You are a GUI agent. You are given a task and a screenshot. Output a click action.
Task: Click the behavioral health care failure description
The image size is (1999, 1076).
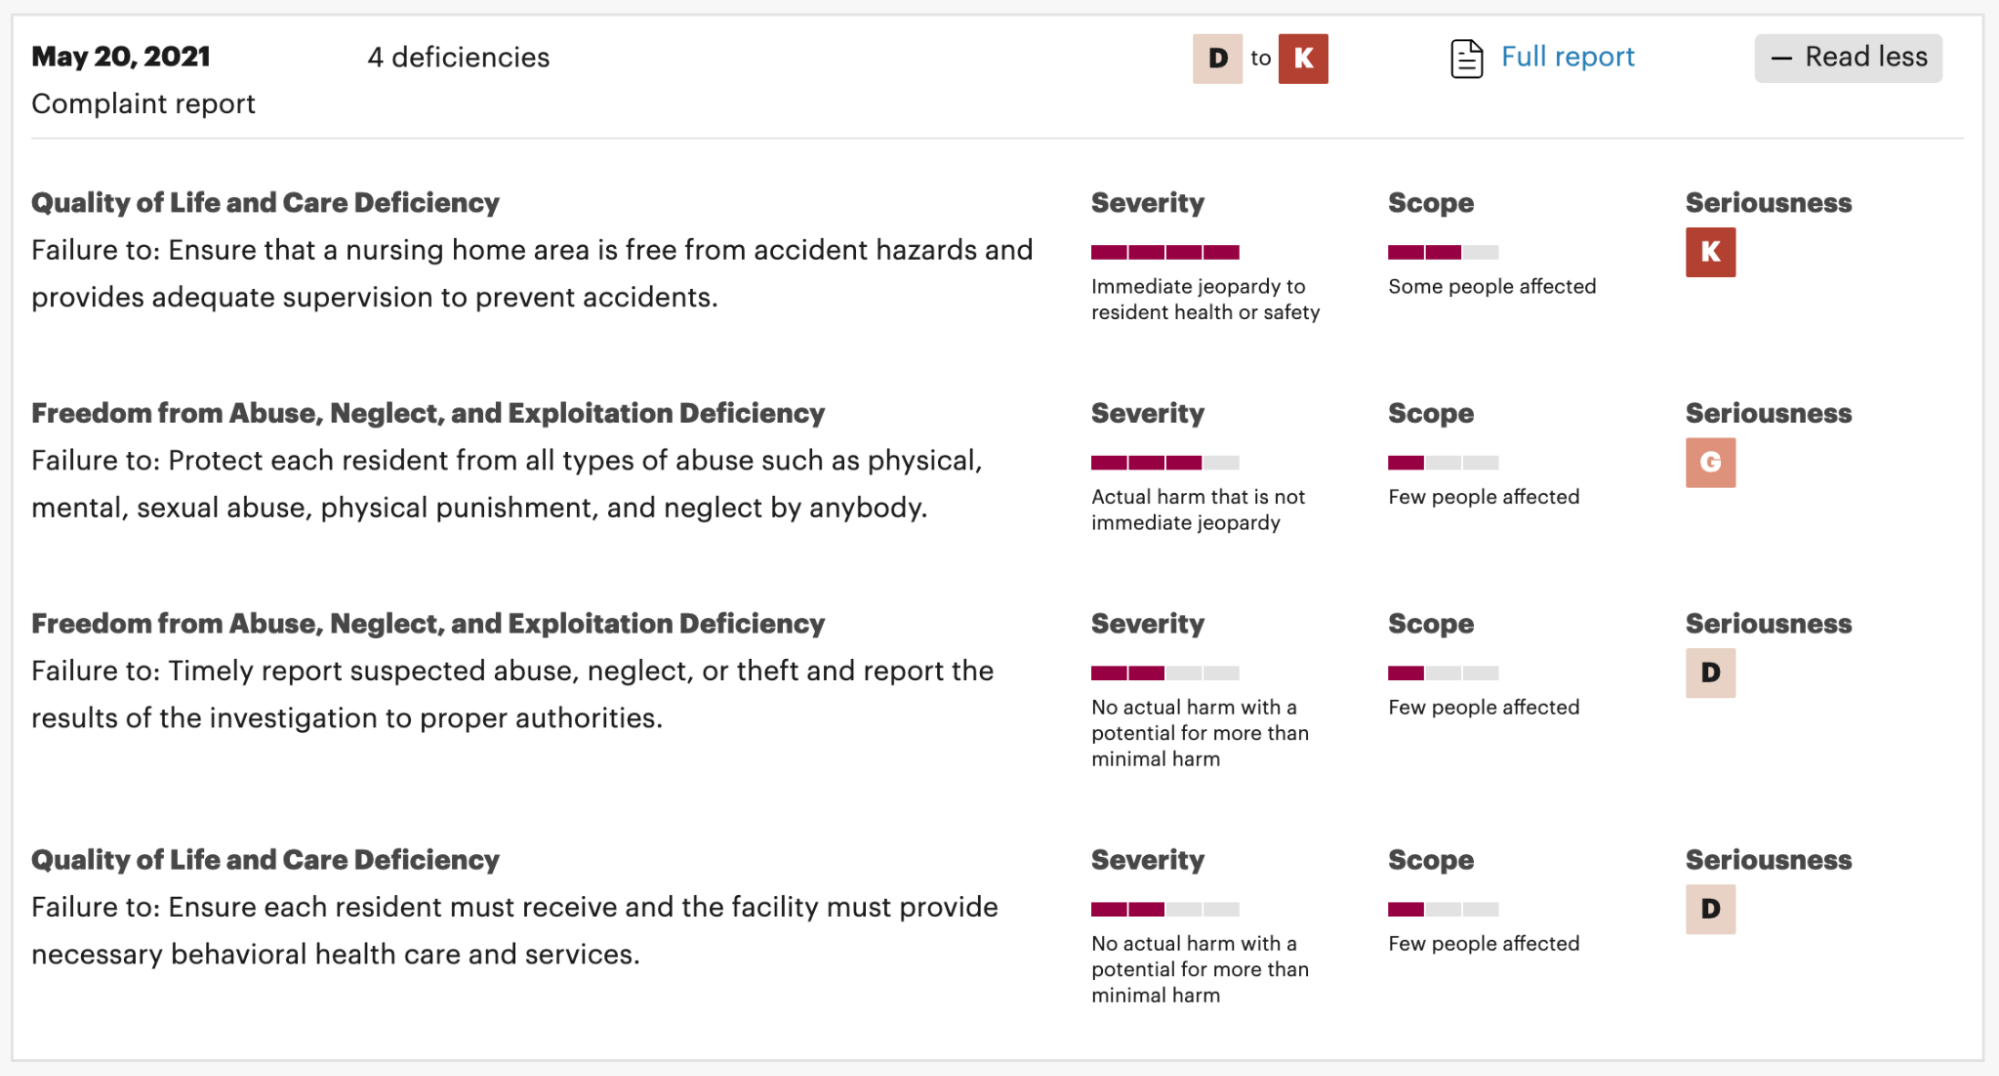514,930
